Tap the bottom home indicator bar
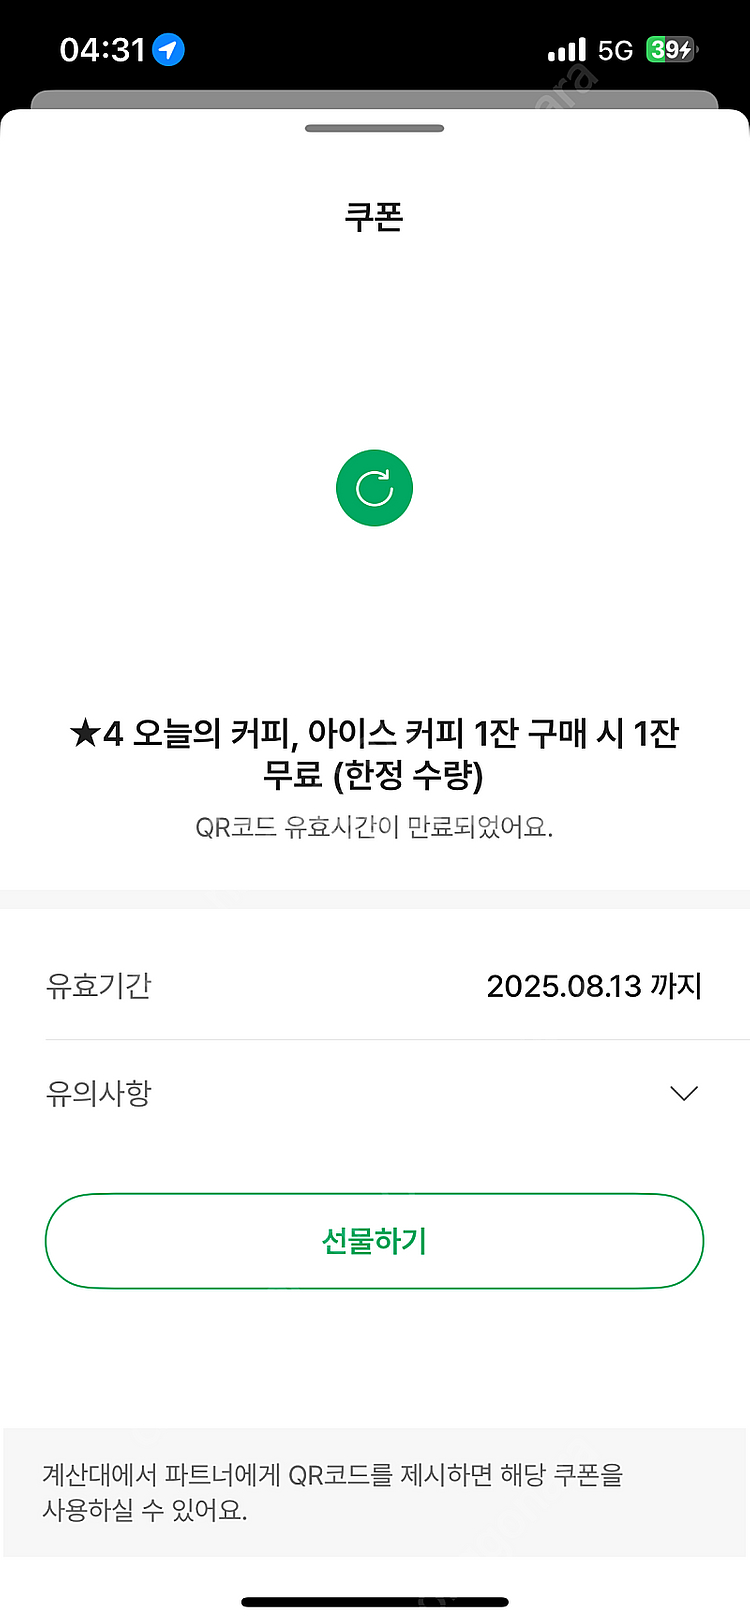Screen dimensions: 750x1623 click(374, 1602)
